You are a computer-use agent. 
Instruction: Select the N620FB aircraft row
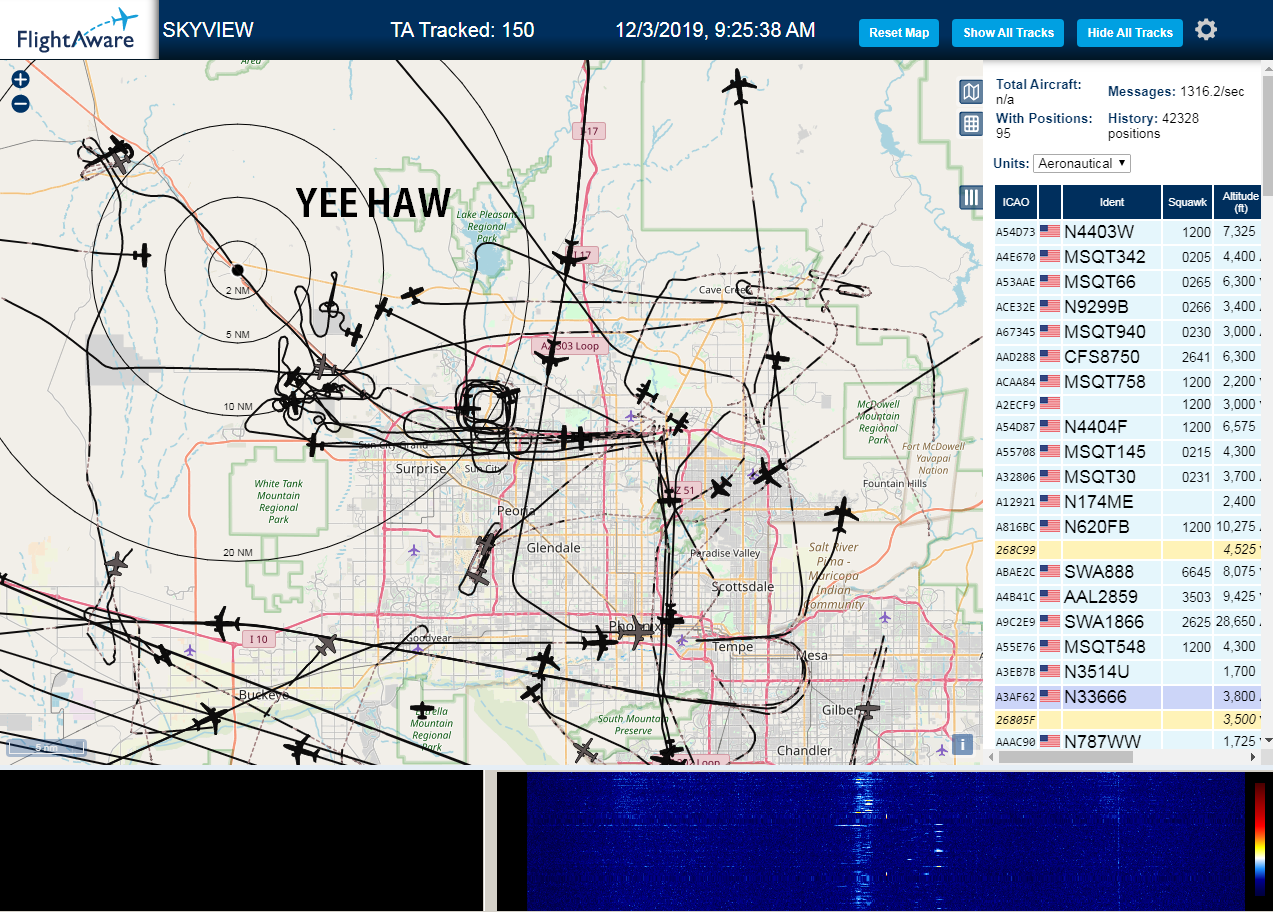pyautogui.click(x=1128, y=527)
